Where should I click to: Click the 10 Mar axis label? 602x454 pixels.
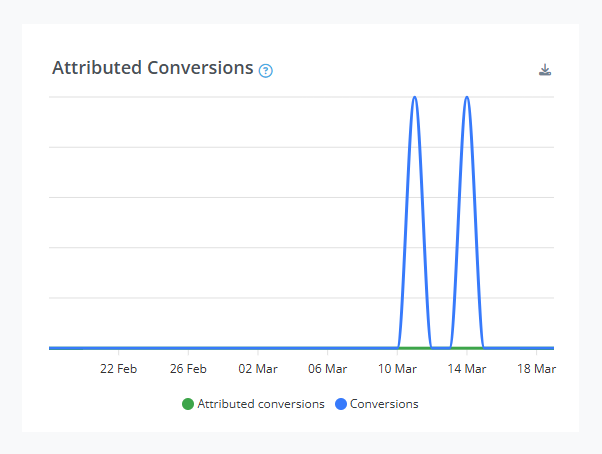click(397, 369)
